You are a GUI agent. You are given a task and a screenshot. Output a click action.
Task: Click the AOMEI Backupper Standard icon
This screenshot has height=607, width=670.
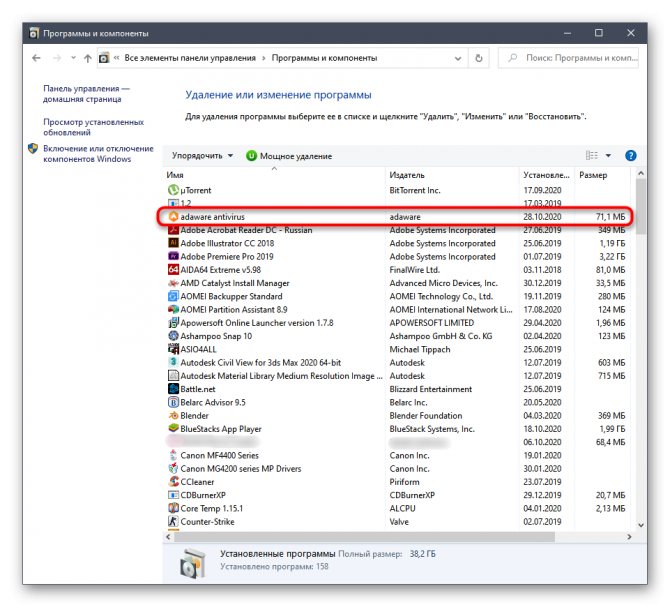[x=173, y=296]
